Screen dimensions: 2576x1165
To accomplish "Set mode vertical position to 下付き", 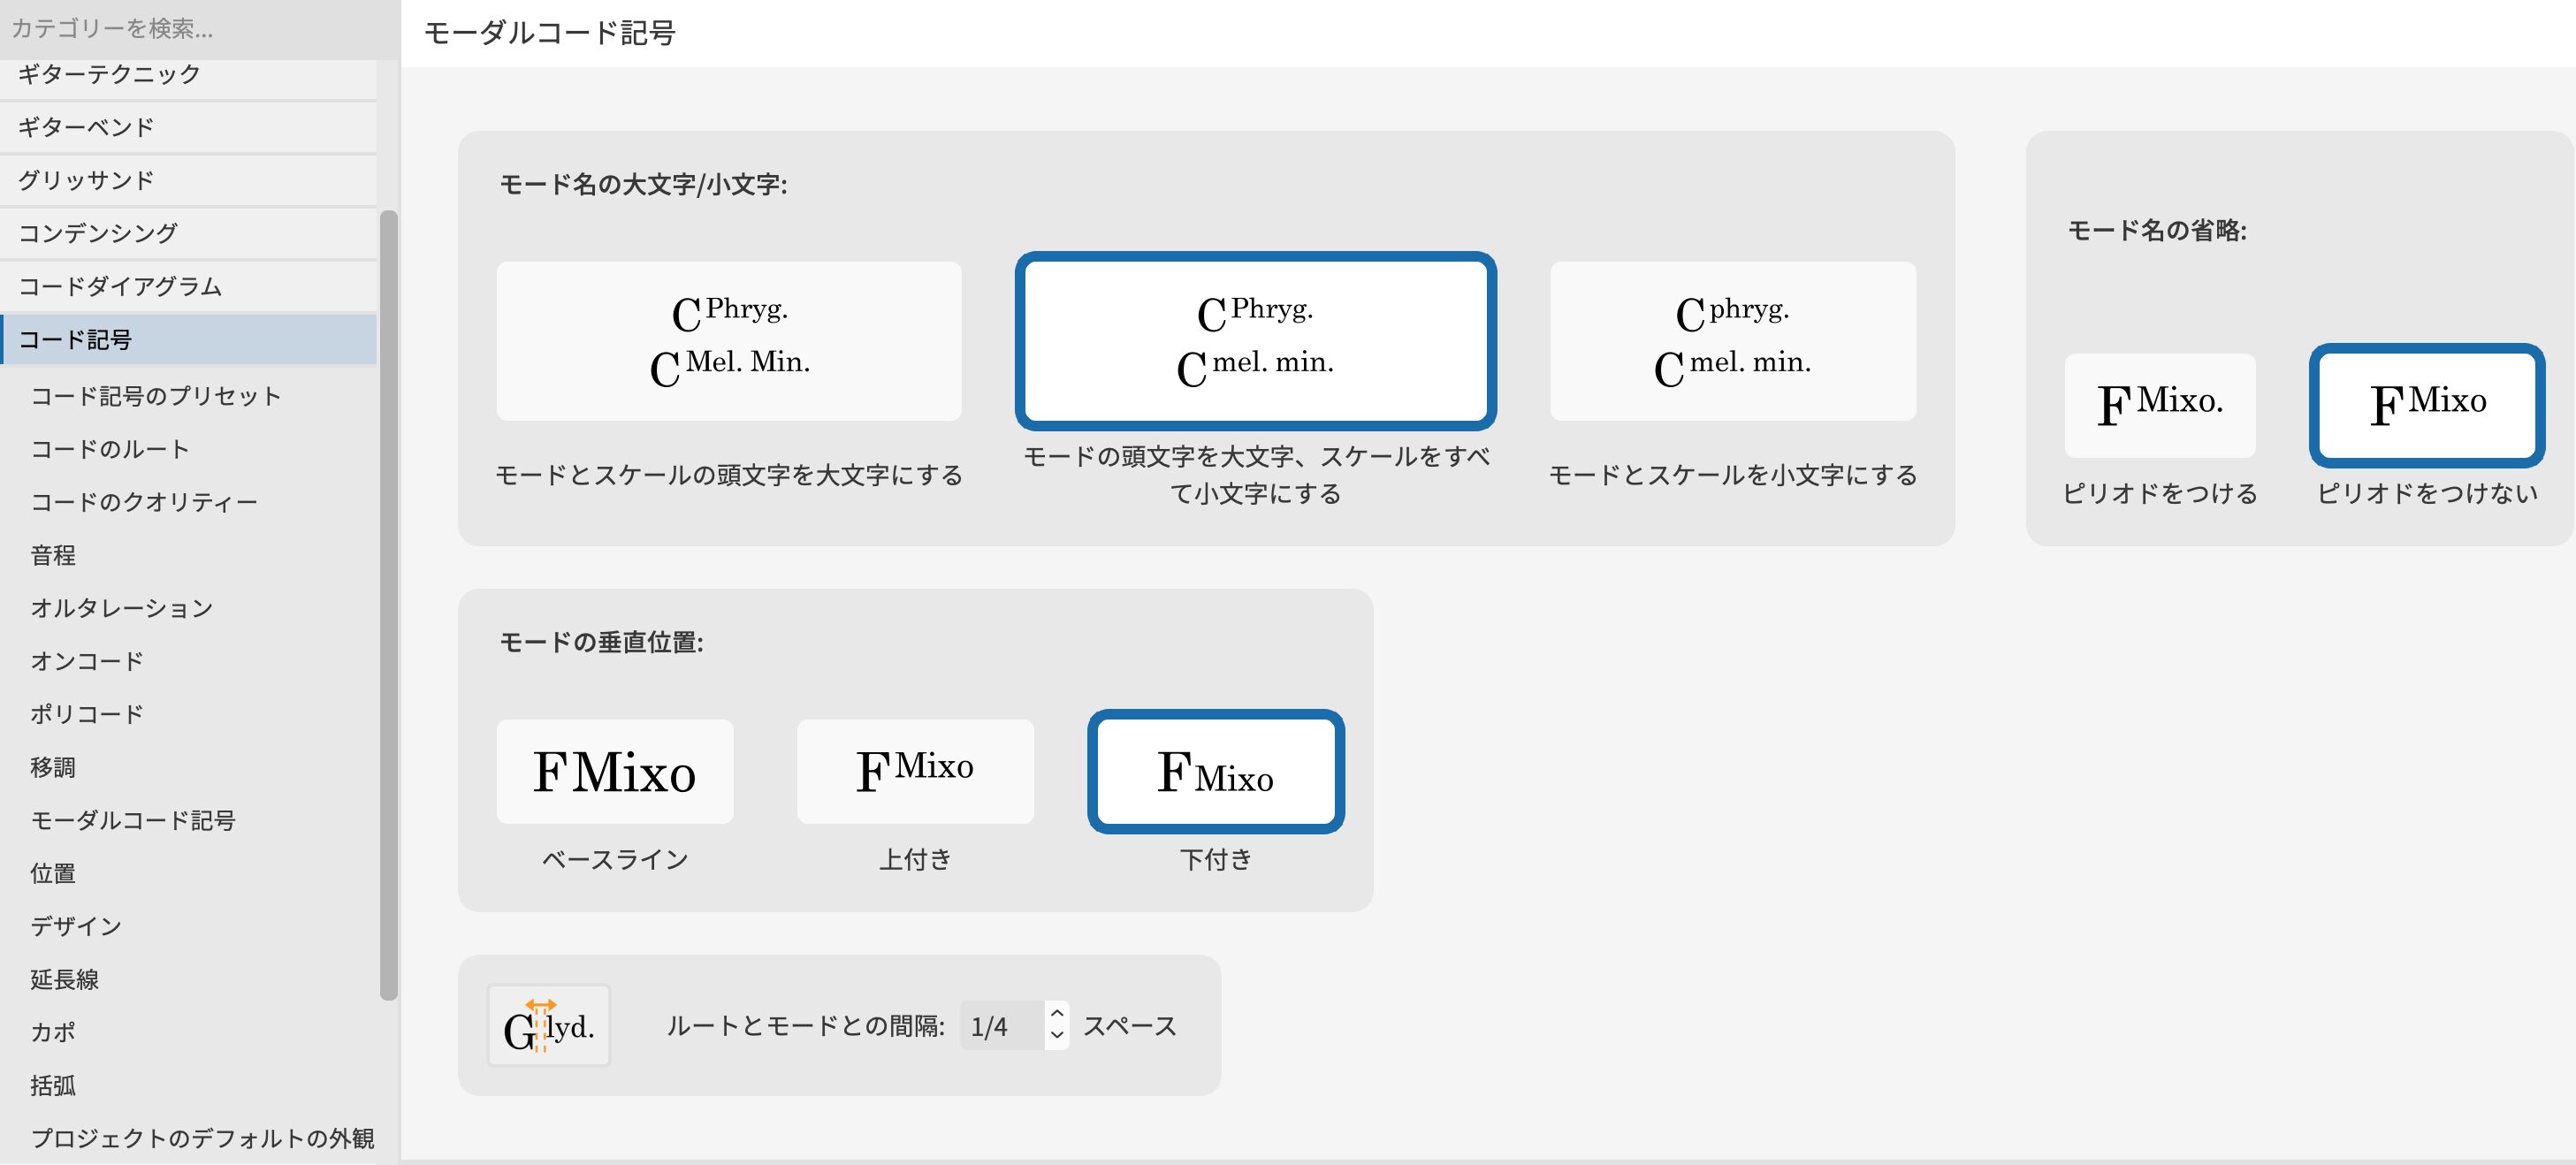I will [x=1215, y=771].
